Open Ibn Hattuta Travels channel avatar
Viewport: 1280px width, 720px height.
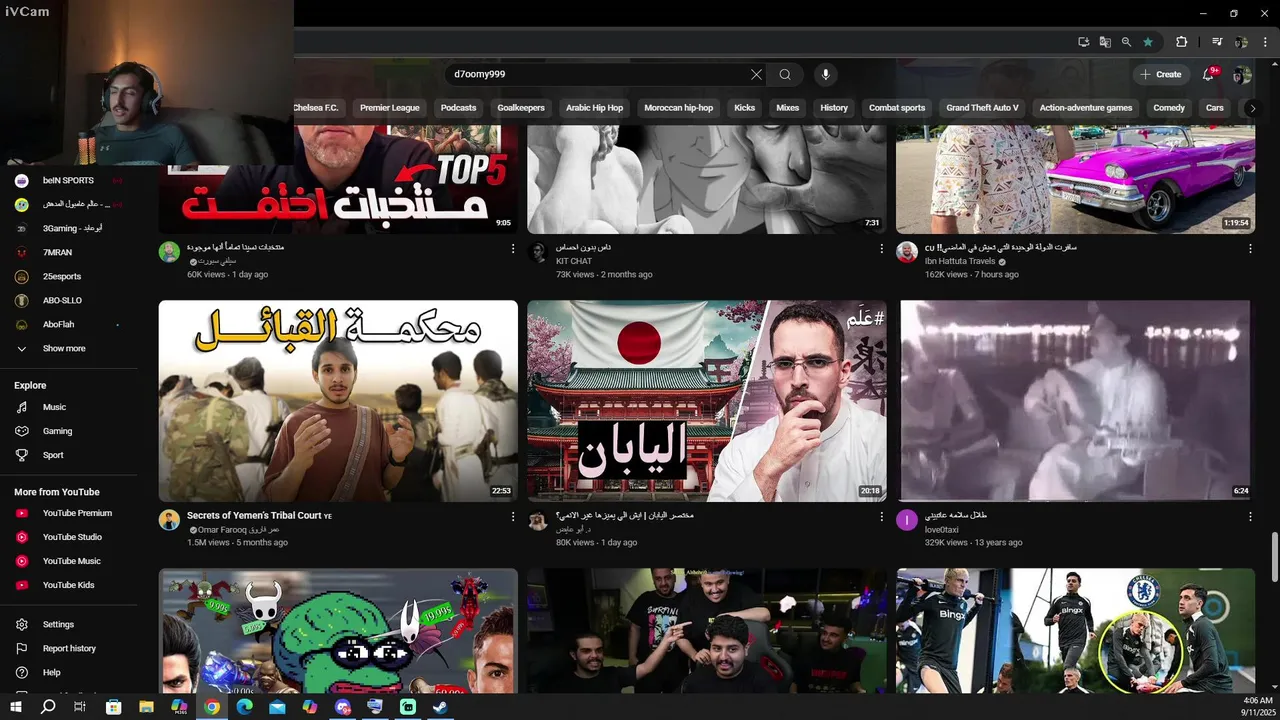pos(907,252)
